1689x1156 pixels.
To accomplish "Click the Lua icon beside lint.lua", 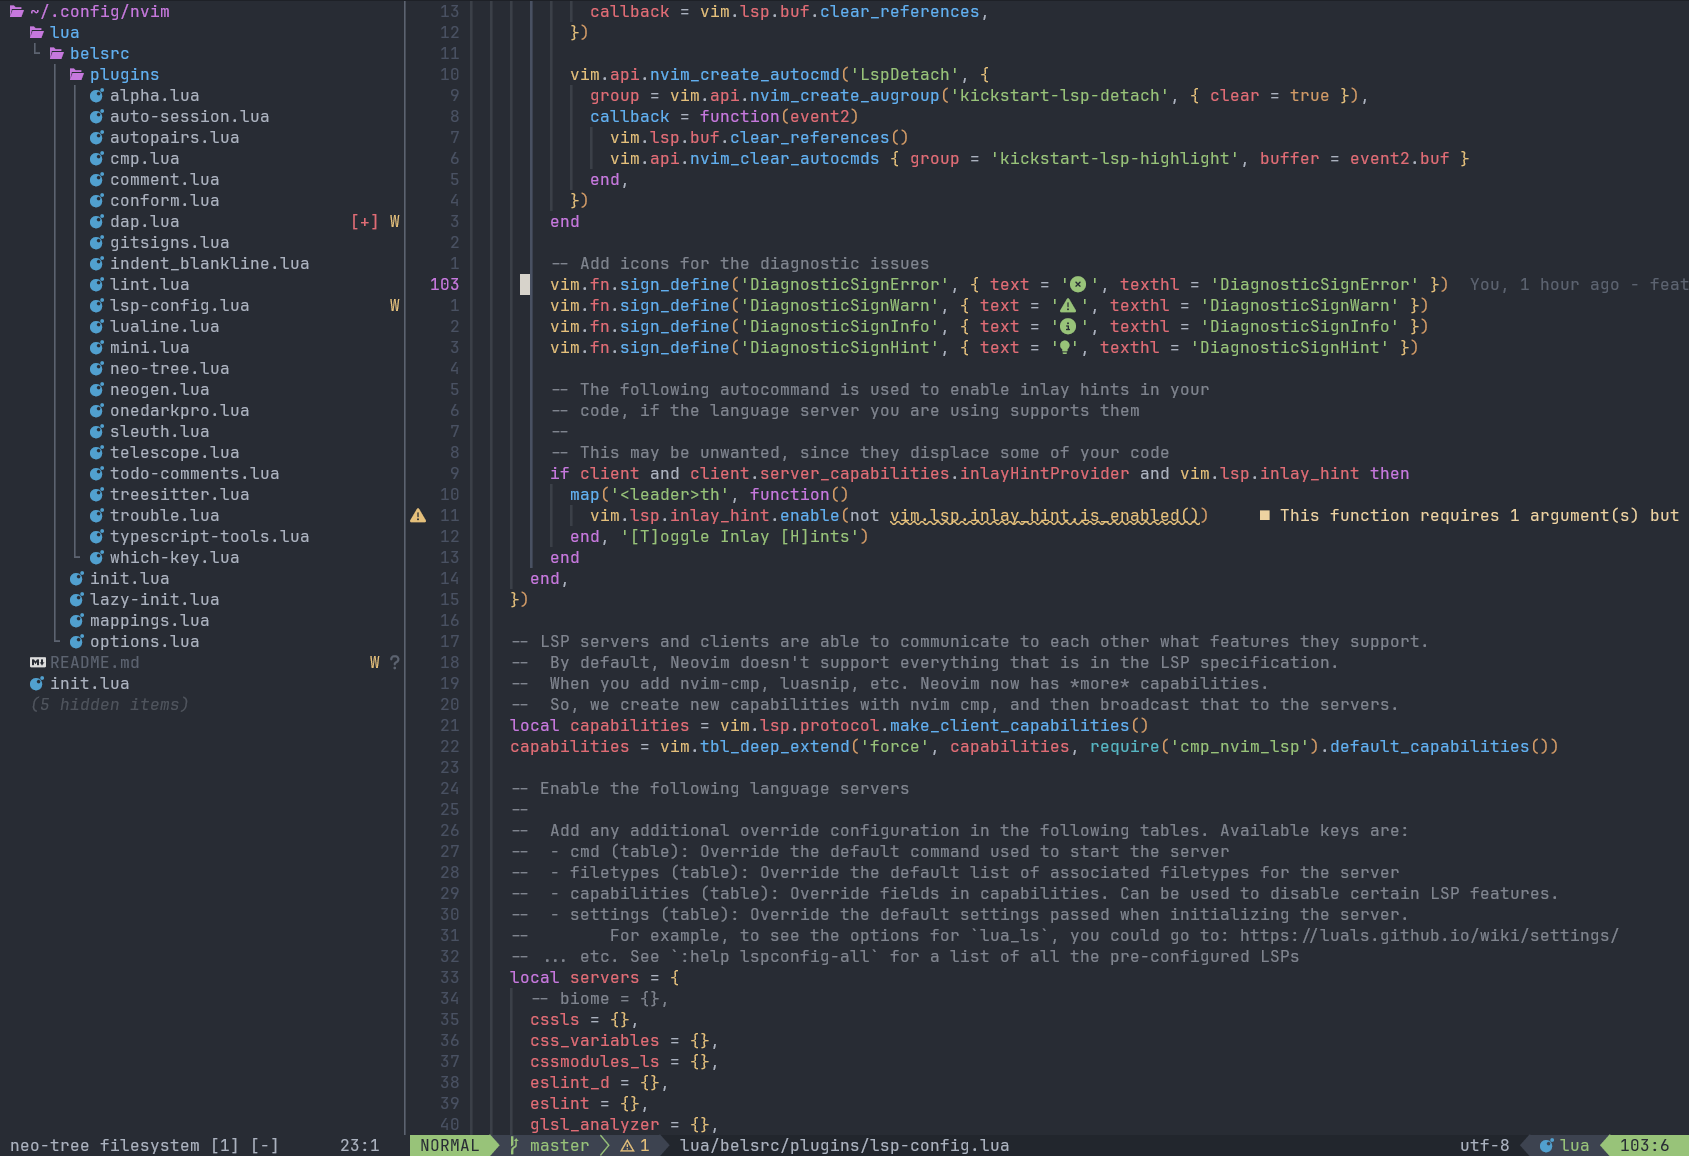I will tap(97, 285).
